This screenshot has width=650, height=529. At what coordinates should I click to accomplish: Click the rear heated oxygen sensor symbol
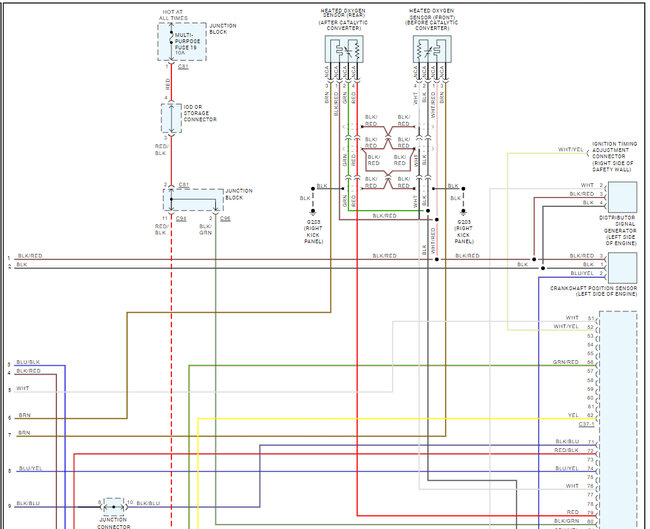tap(343, 50)
